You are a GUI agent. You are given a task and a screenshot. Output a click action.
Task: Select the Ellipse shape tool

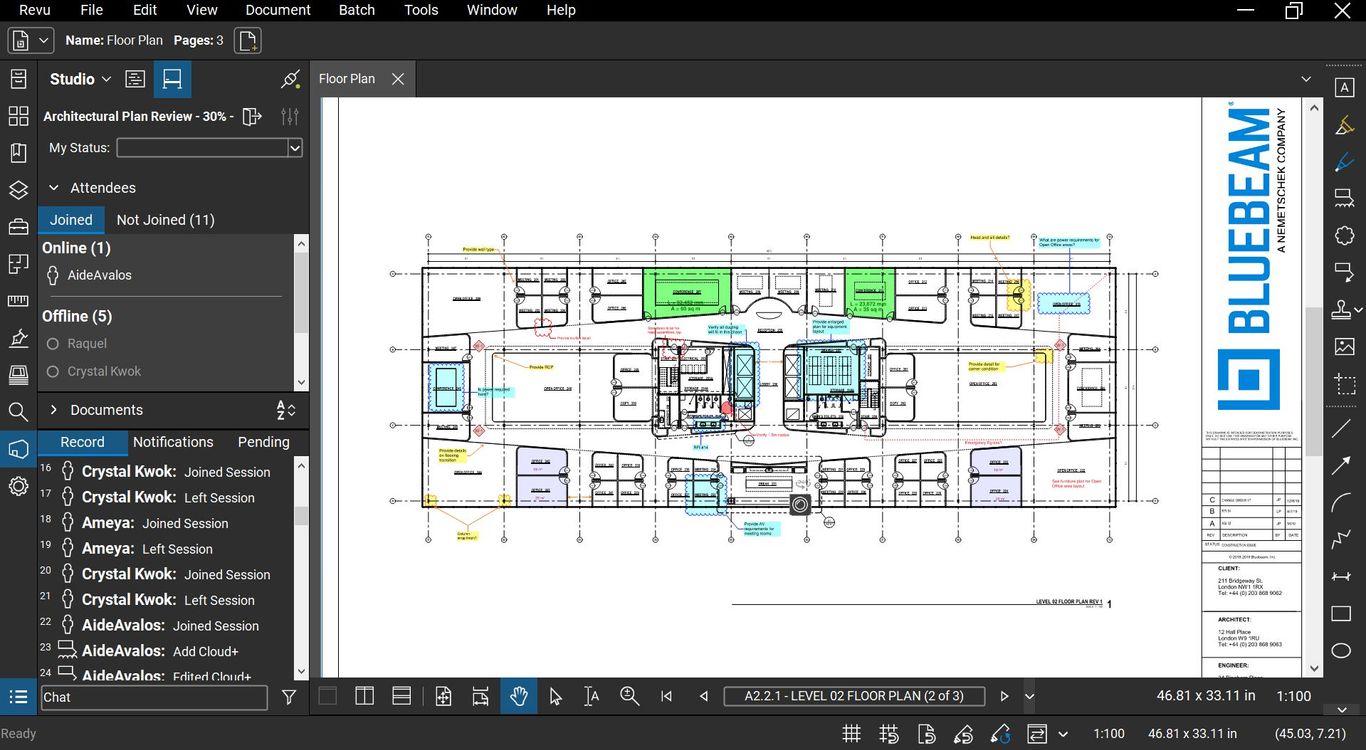click(1344, 650)
